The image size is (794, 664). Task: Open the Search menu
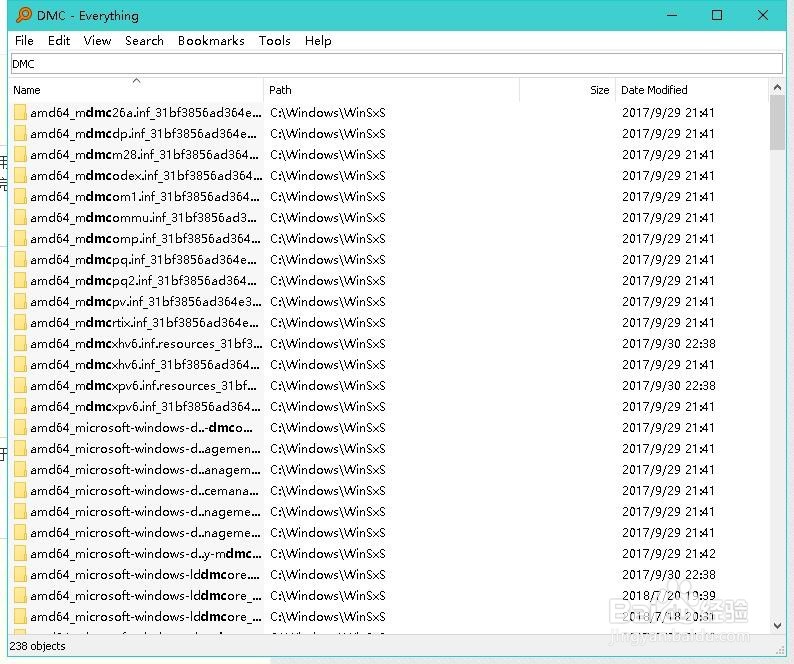(x=144, y=41)
